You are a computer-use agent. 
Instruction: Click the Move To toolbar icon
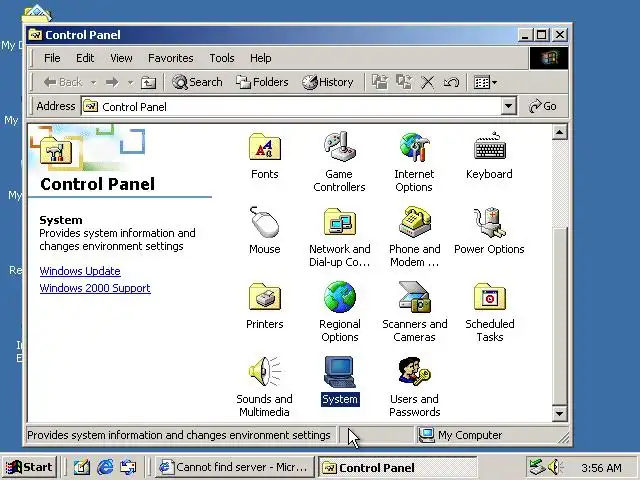(380, 82)
